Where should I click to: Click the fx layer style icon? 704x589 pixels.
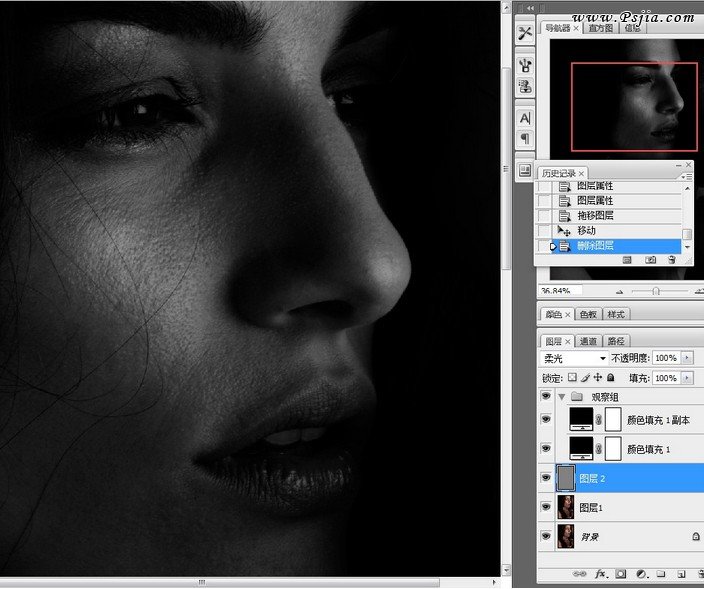pos(601,575)
